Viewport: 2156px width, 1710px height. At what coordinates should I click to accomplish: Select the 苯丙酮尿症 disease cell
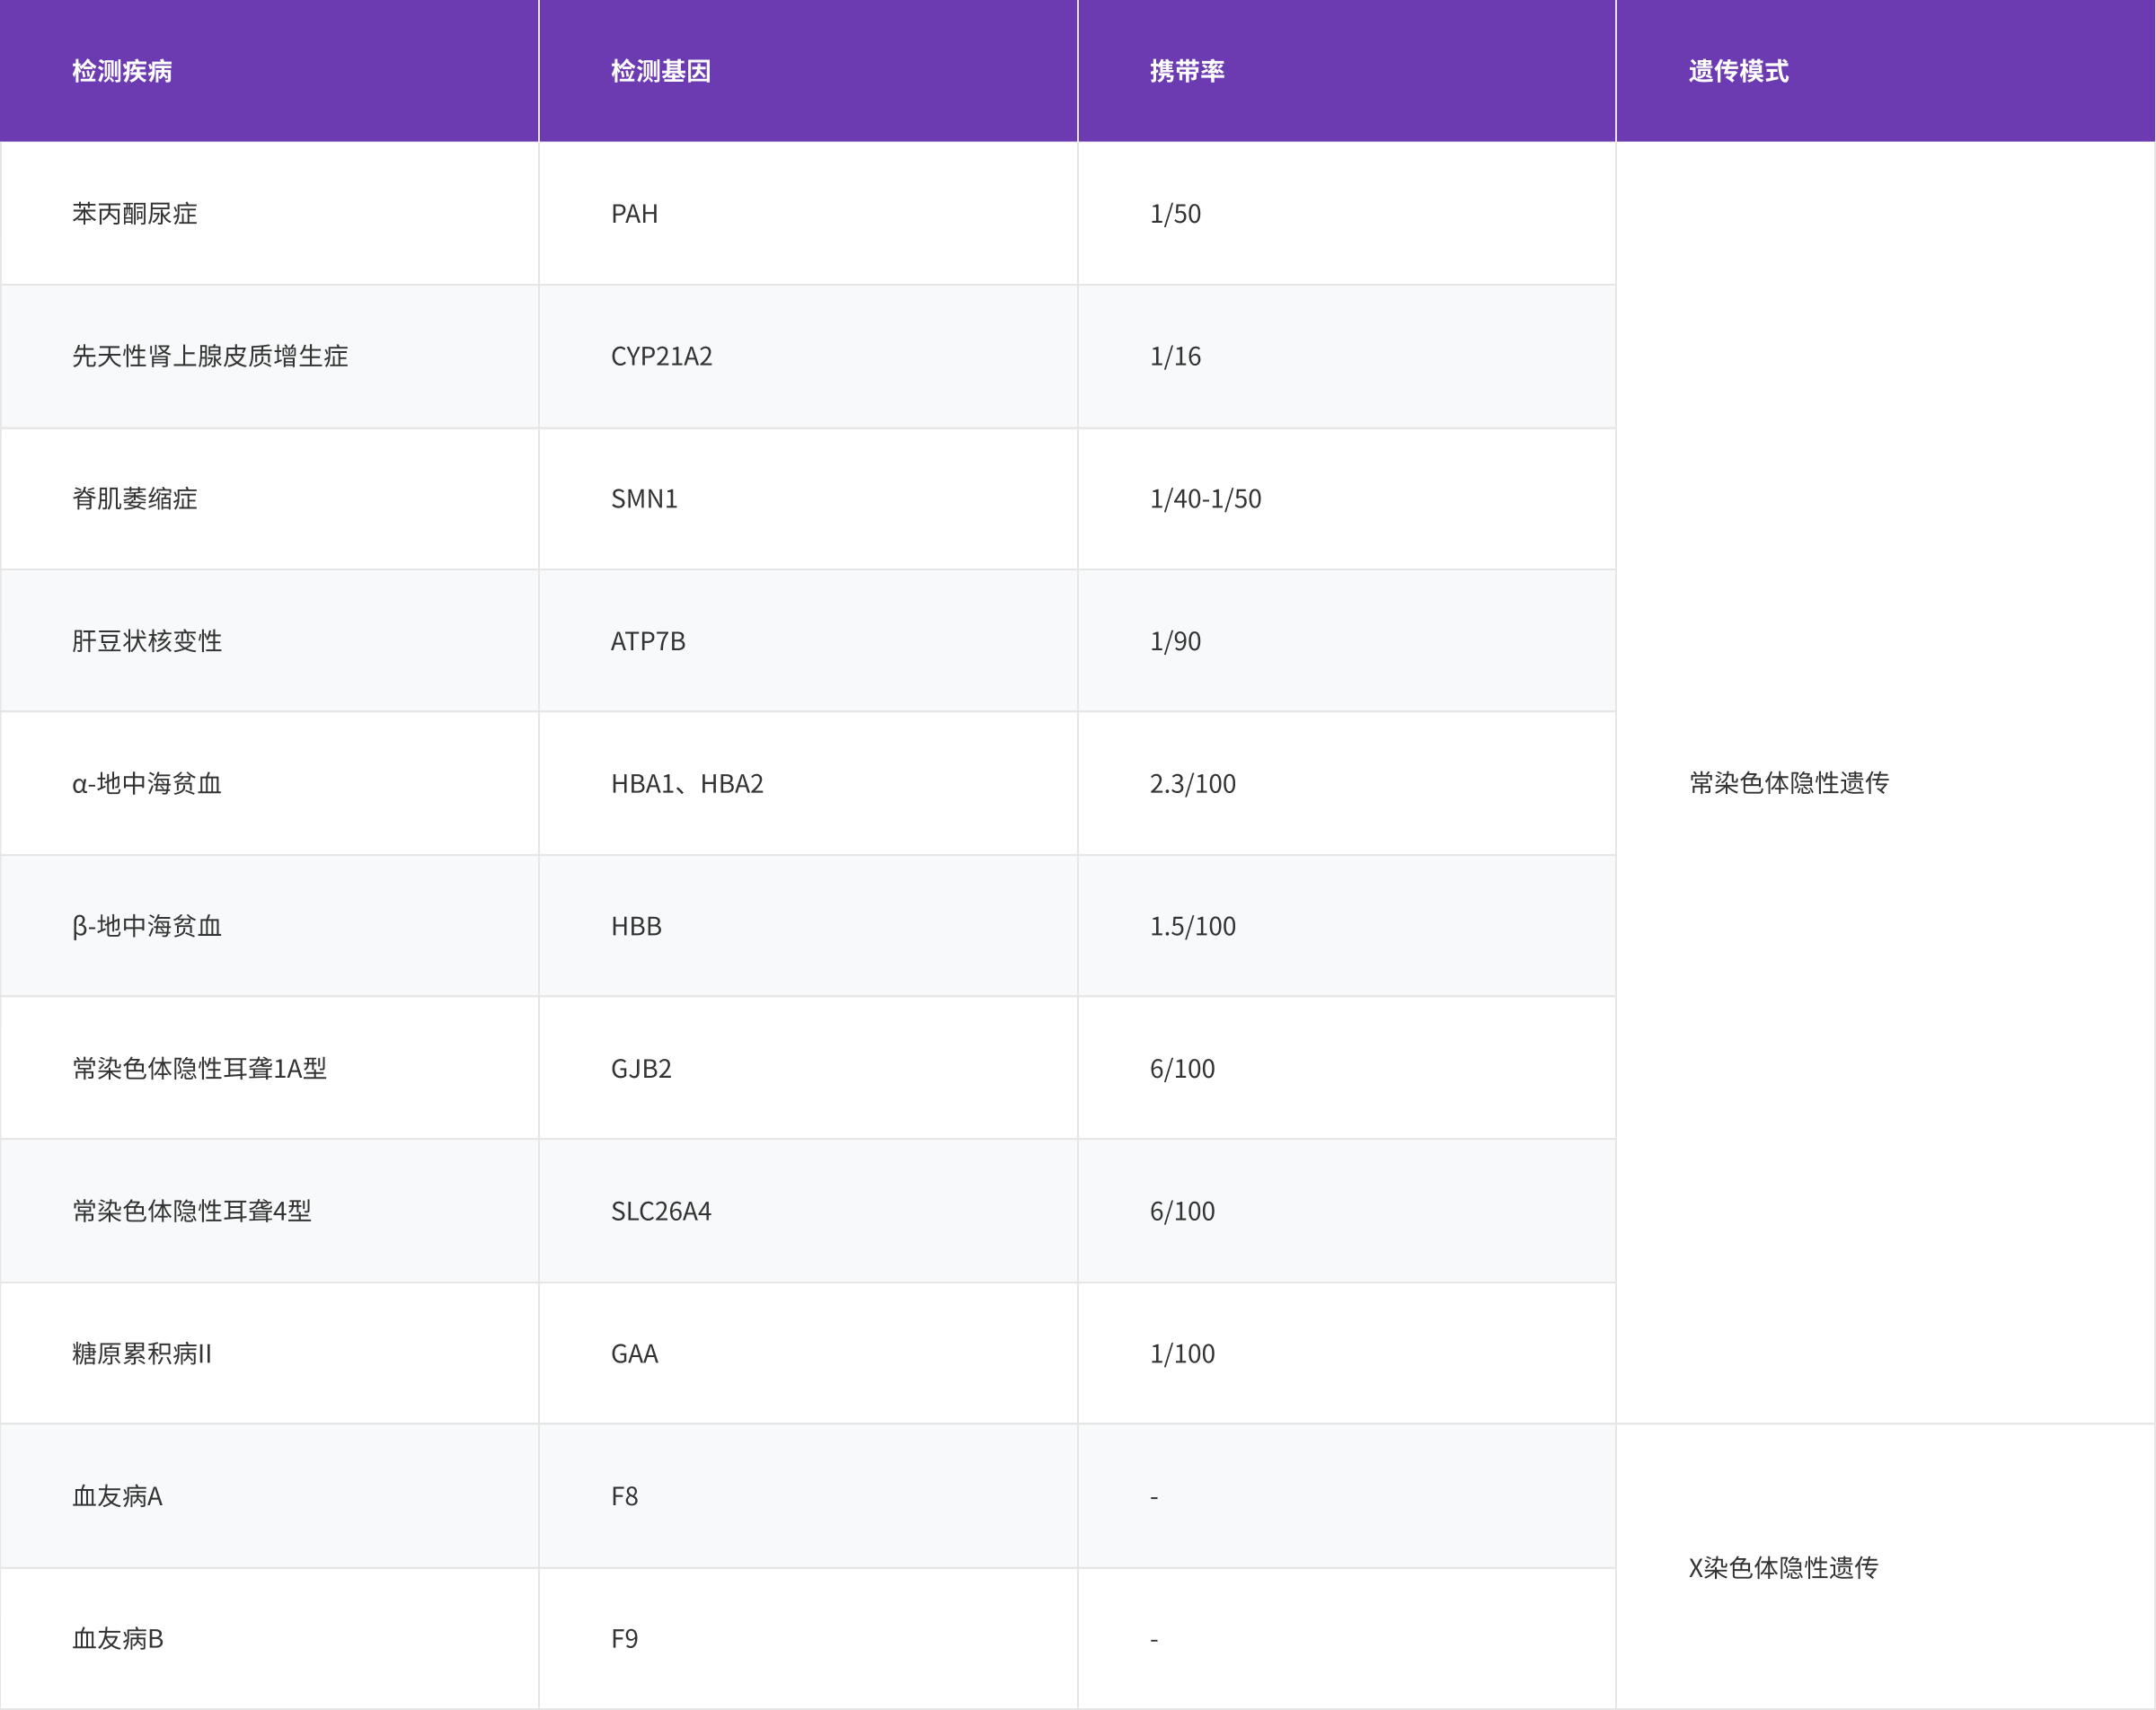(135, 214)
